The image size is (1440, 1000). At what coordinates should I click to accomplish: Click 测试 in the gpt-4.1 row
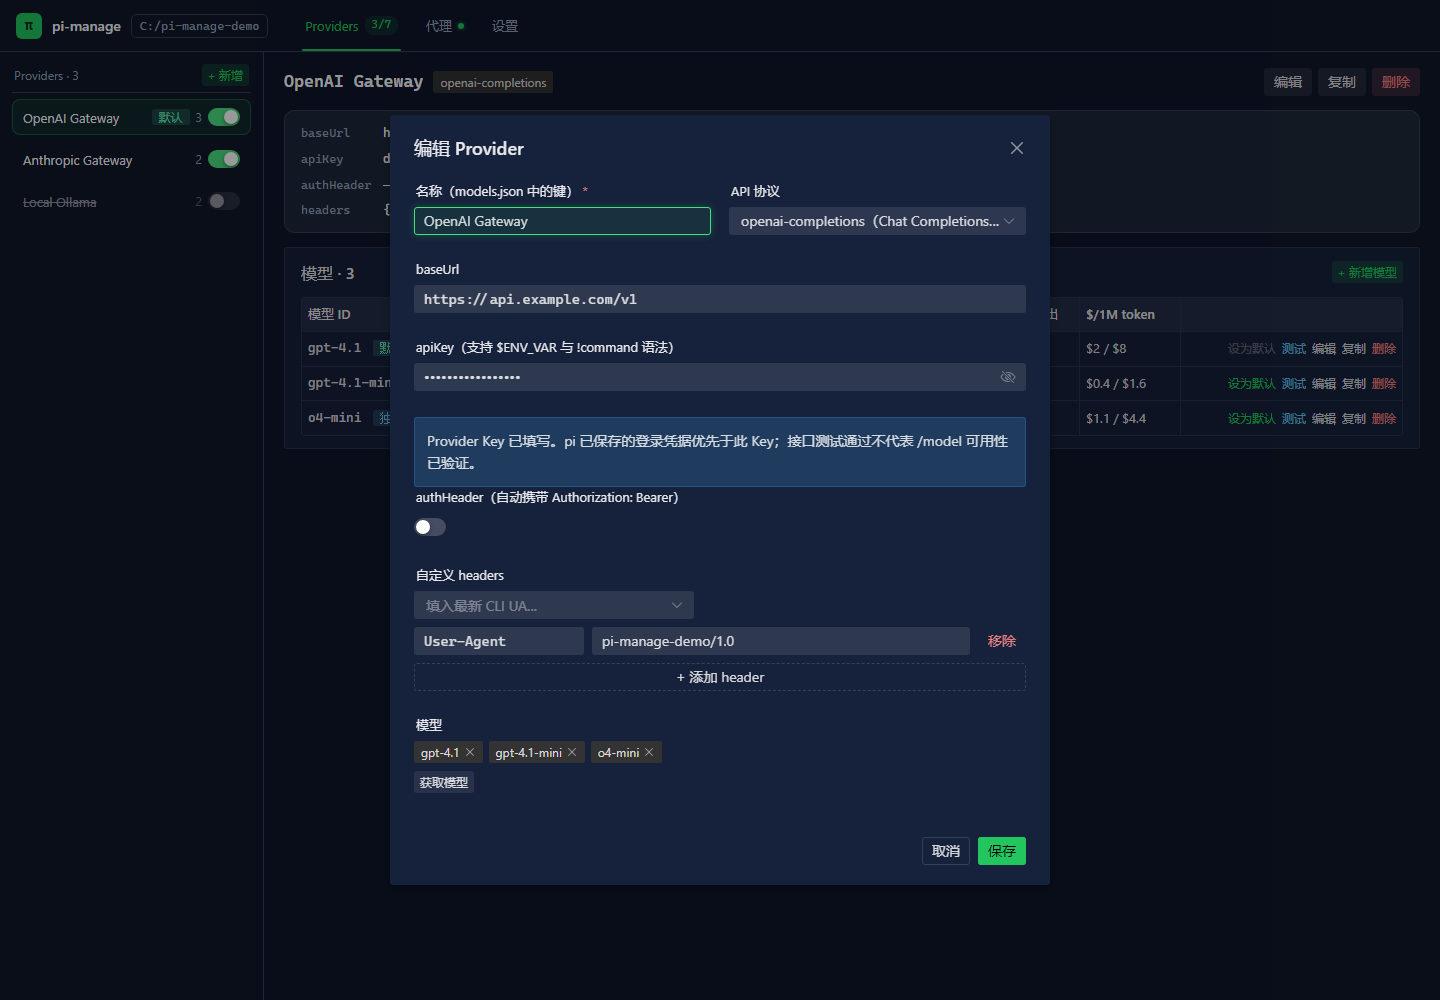[x=1294, y=349]
